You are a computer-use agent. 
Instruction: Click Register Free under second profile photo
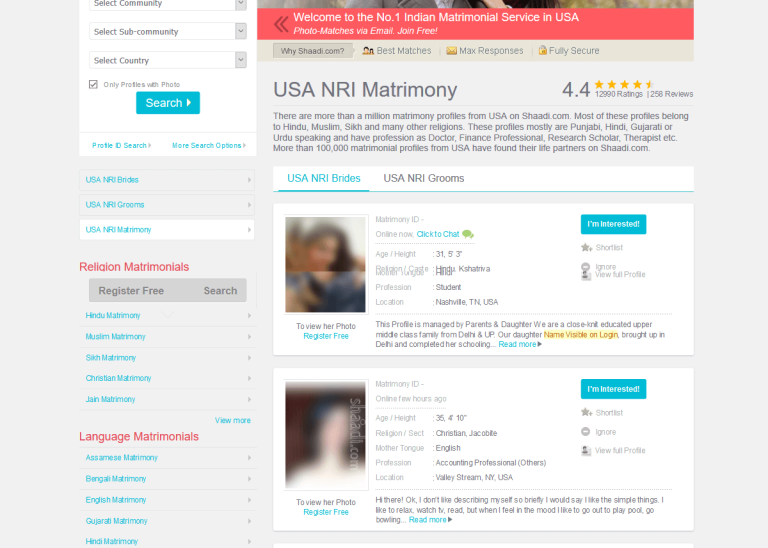click(x=326, y=512)
